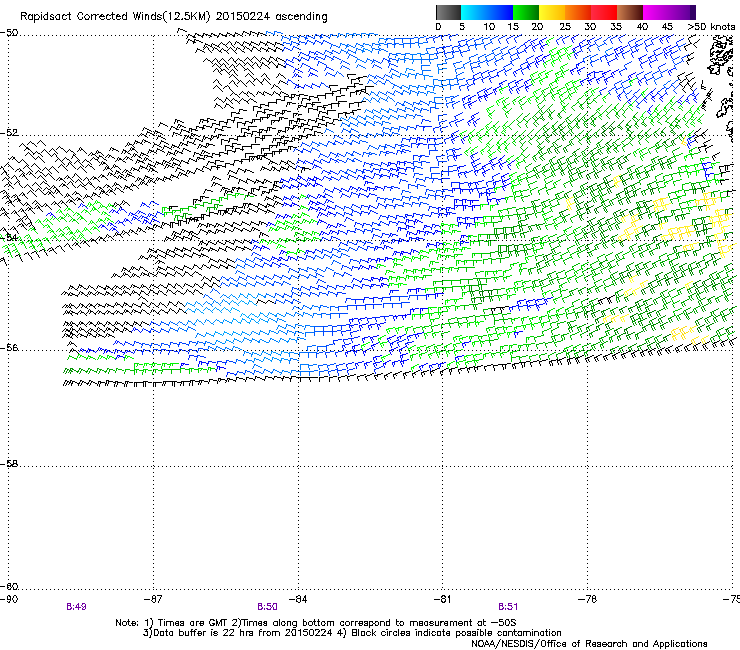Click the latitude label '-56'
Screen dimensions: 740x650
9,348
